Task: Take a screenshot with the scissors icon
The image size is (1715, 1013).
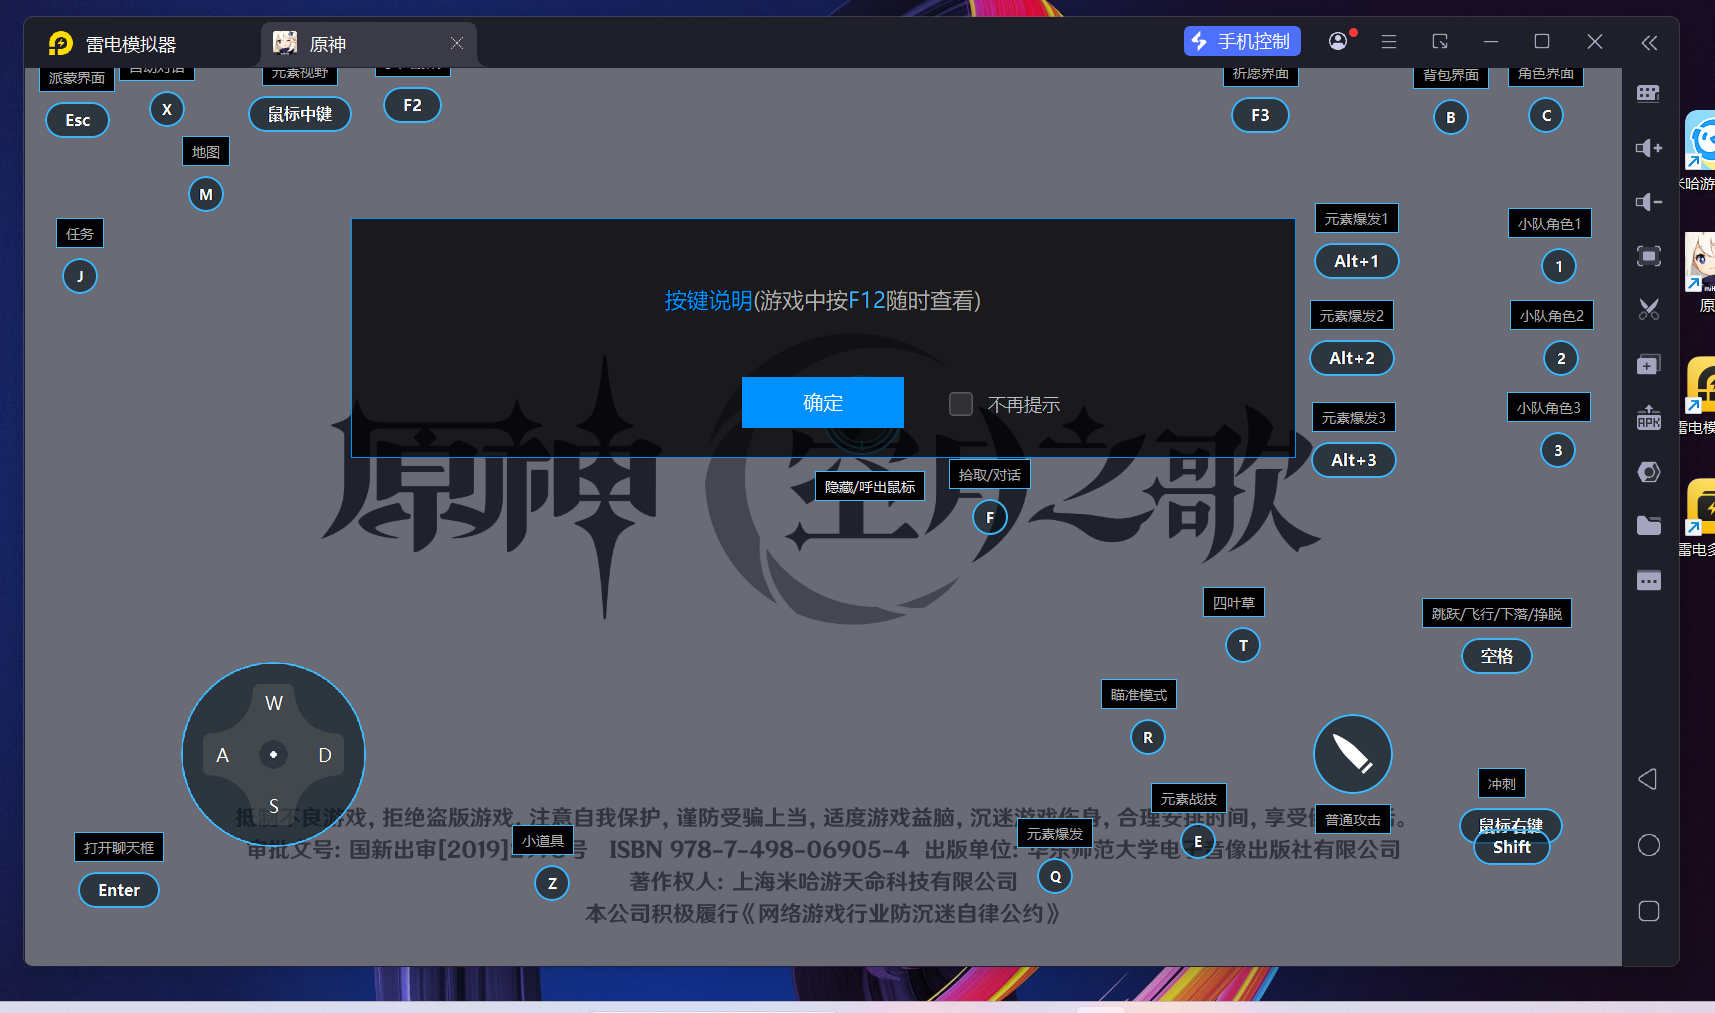Action: (1648, 310)
